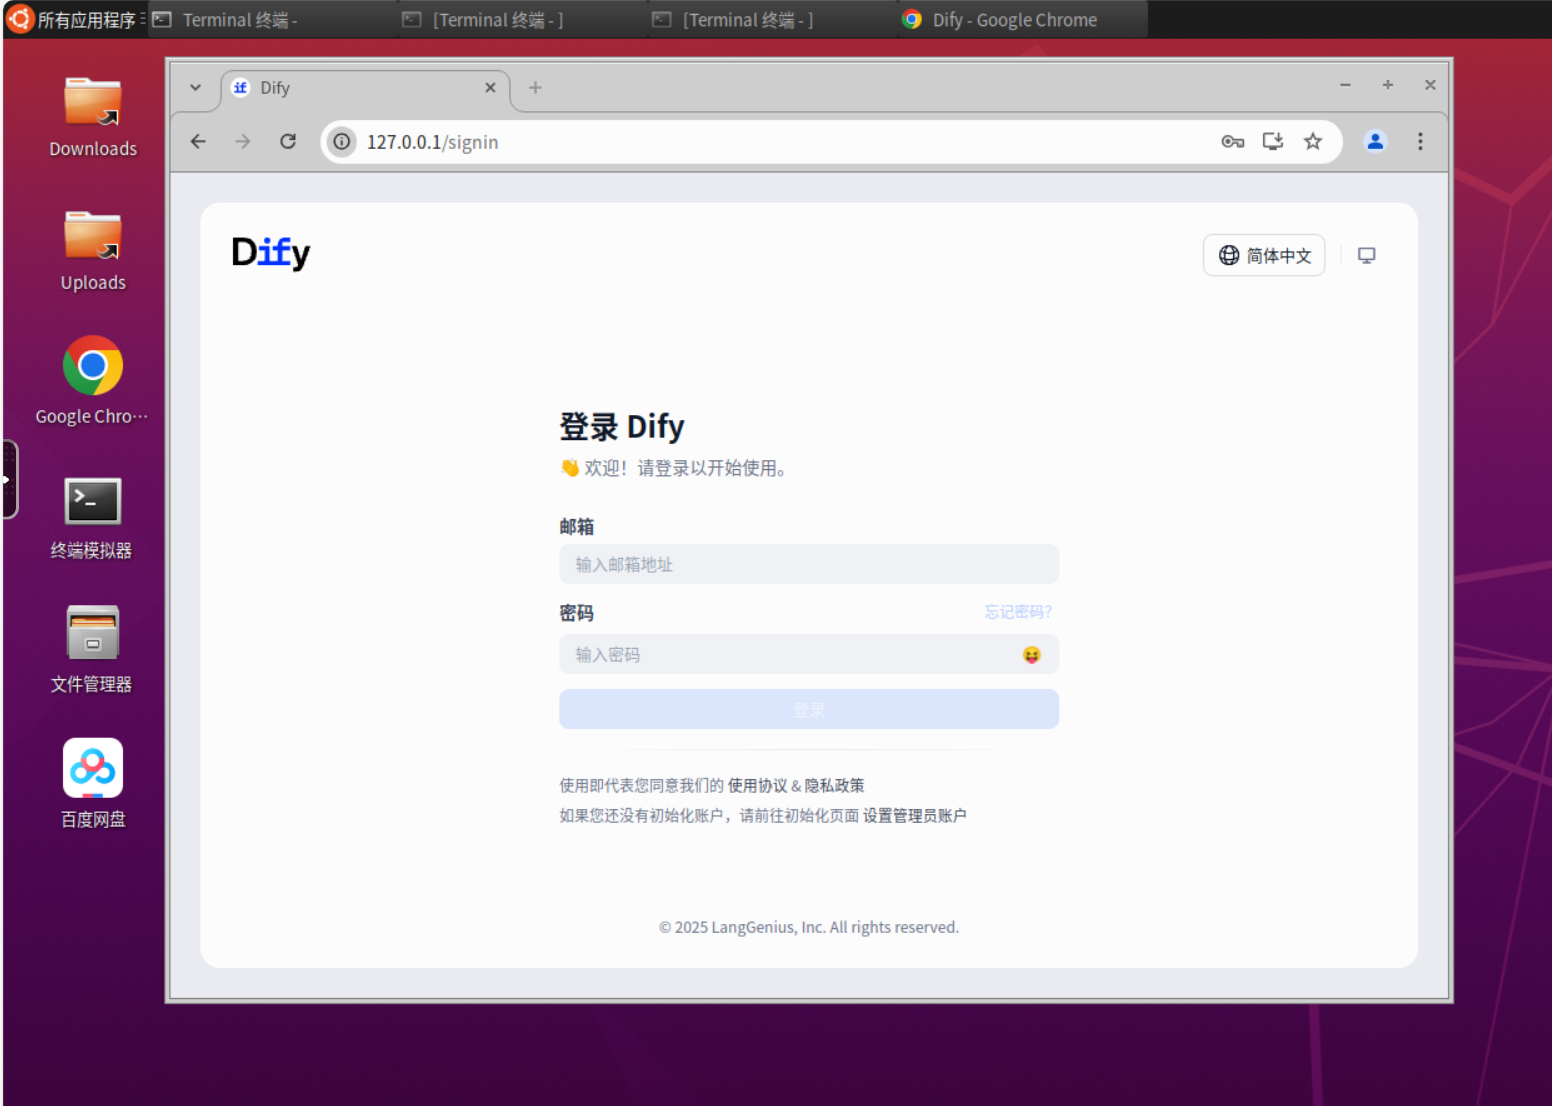
Task: Focus the 密码 password input field
Action: pos(808,654)
